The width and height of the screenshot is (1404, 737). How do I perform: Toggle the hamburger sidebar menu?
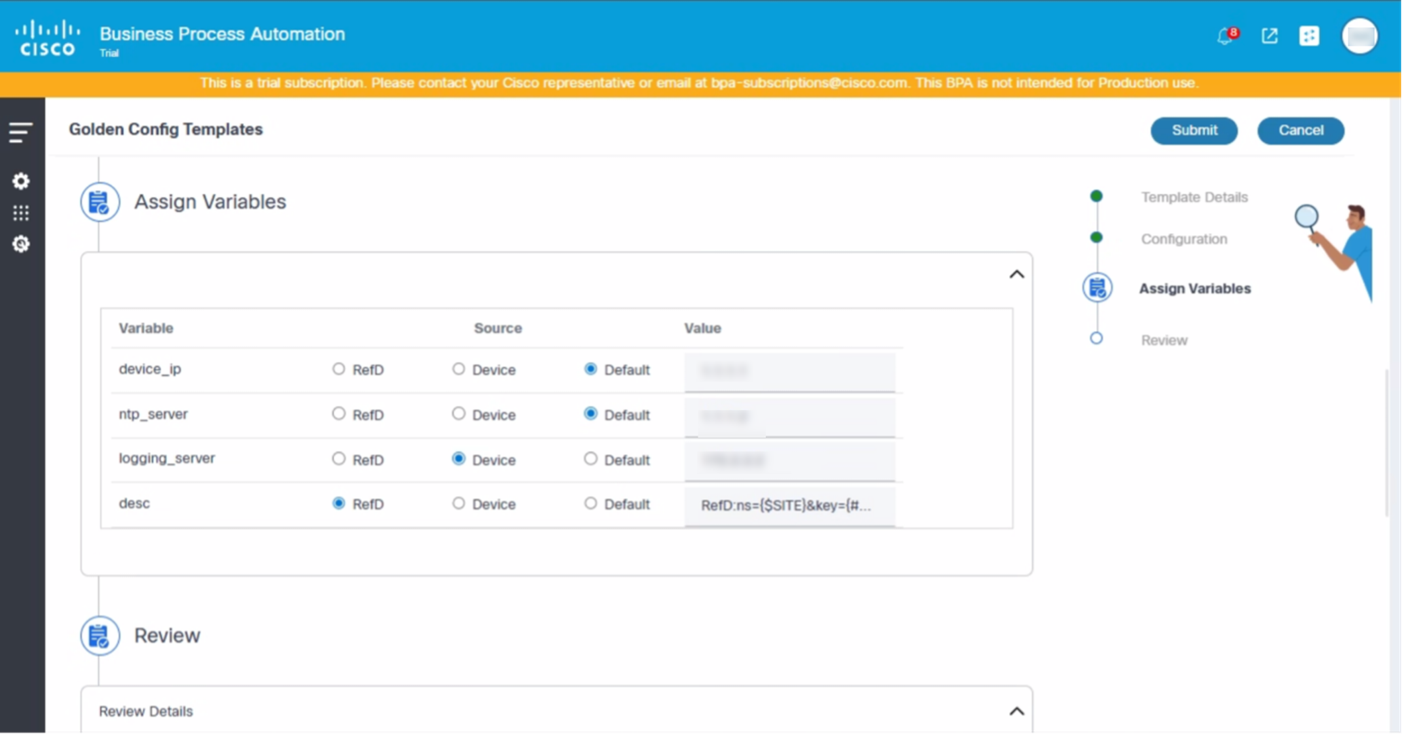[21, 132]
